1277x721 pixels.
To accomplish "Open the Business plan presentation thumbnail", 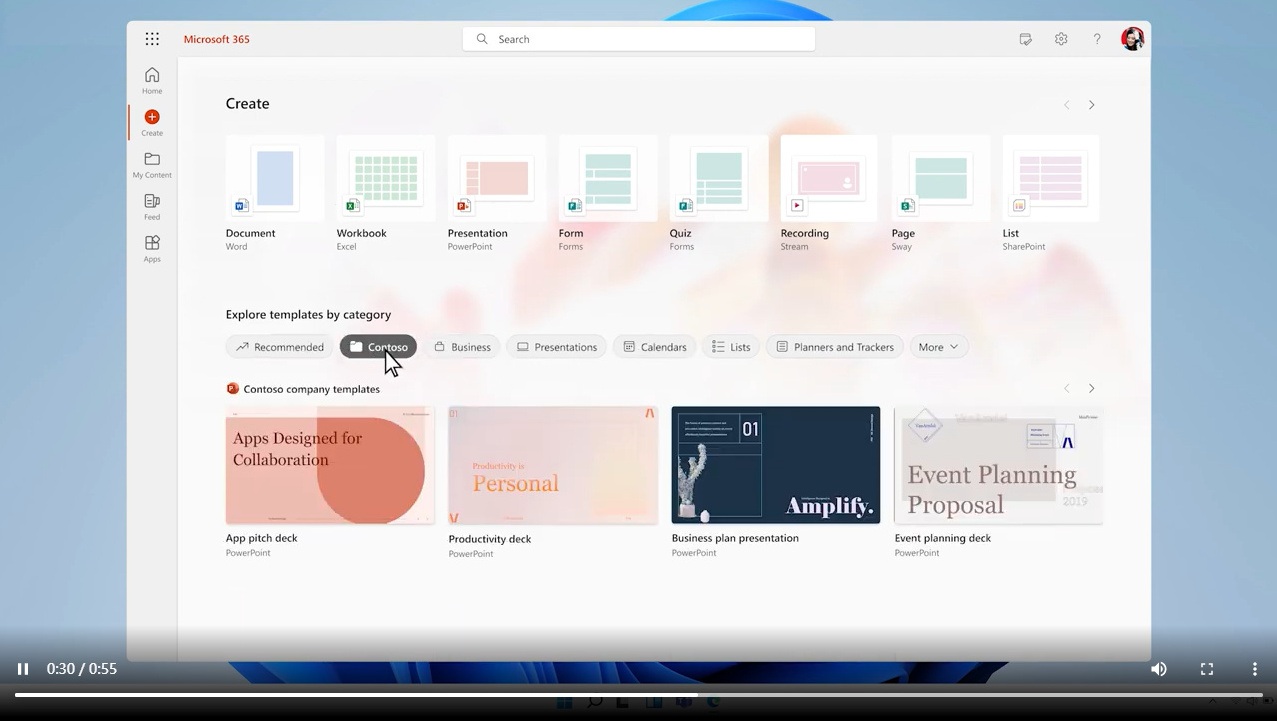I will click(776, 465).
